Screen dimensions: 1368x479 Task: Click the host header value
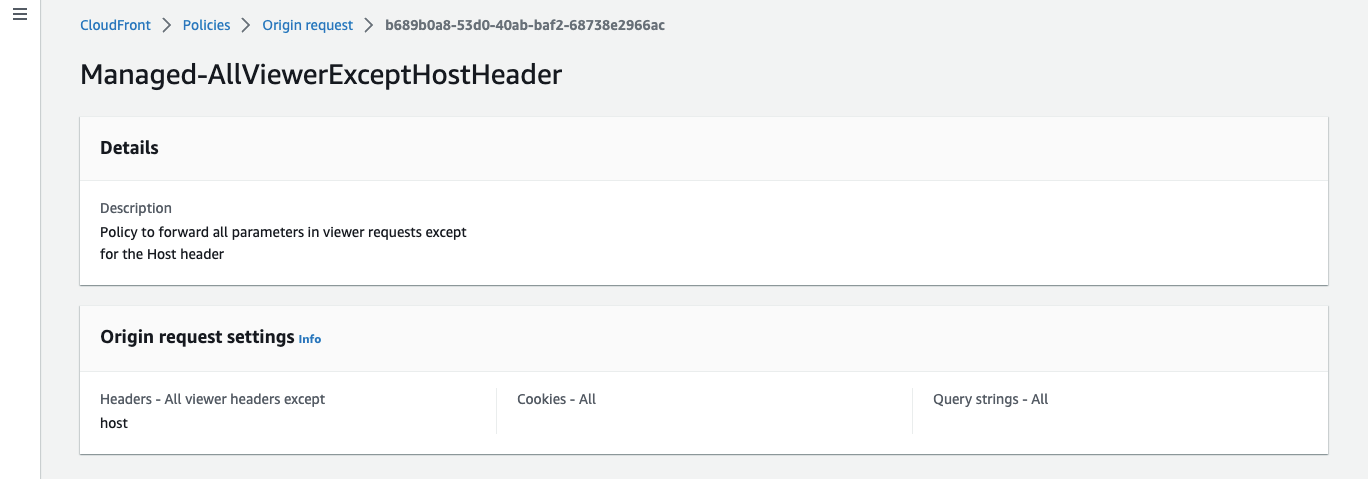[x=114, y=423]
